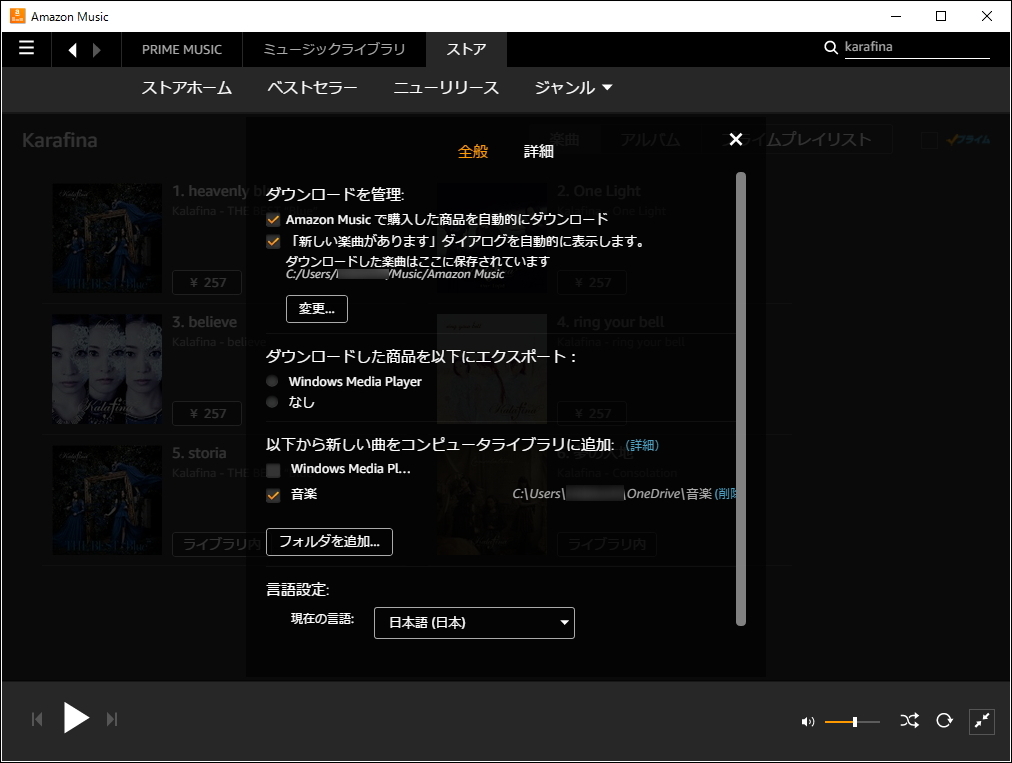Open the current language selection dropdown
1012x763 pixels.
point(473,622)
